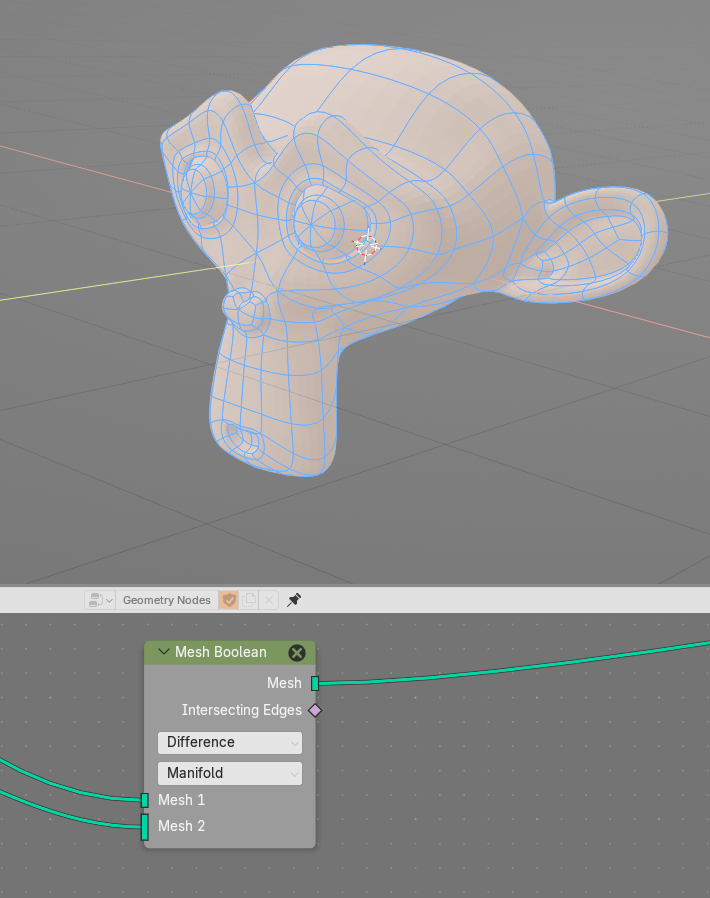Viewport: 710px width, 898px height.
Task: Open the Manifold solver dropdown
Action: 230,773
